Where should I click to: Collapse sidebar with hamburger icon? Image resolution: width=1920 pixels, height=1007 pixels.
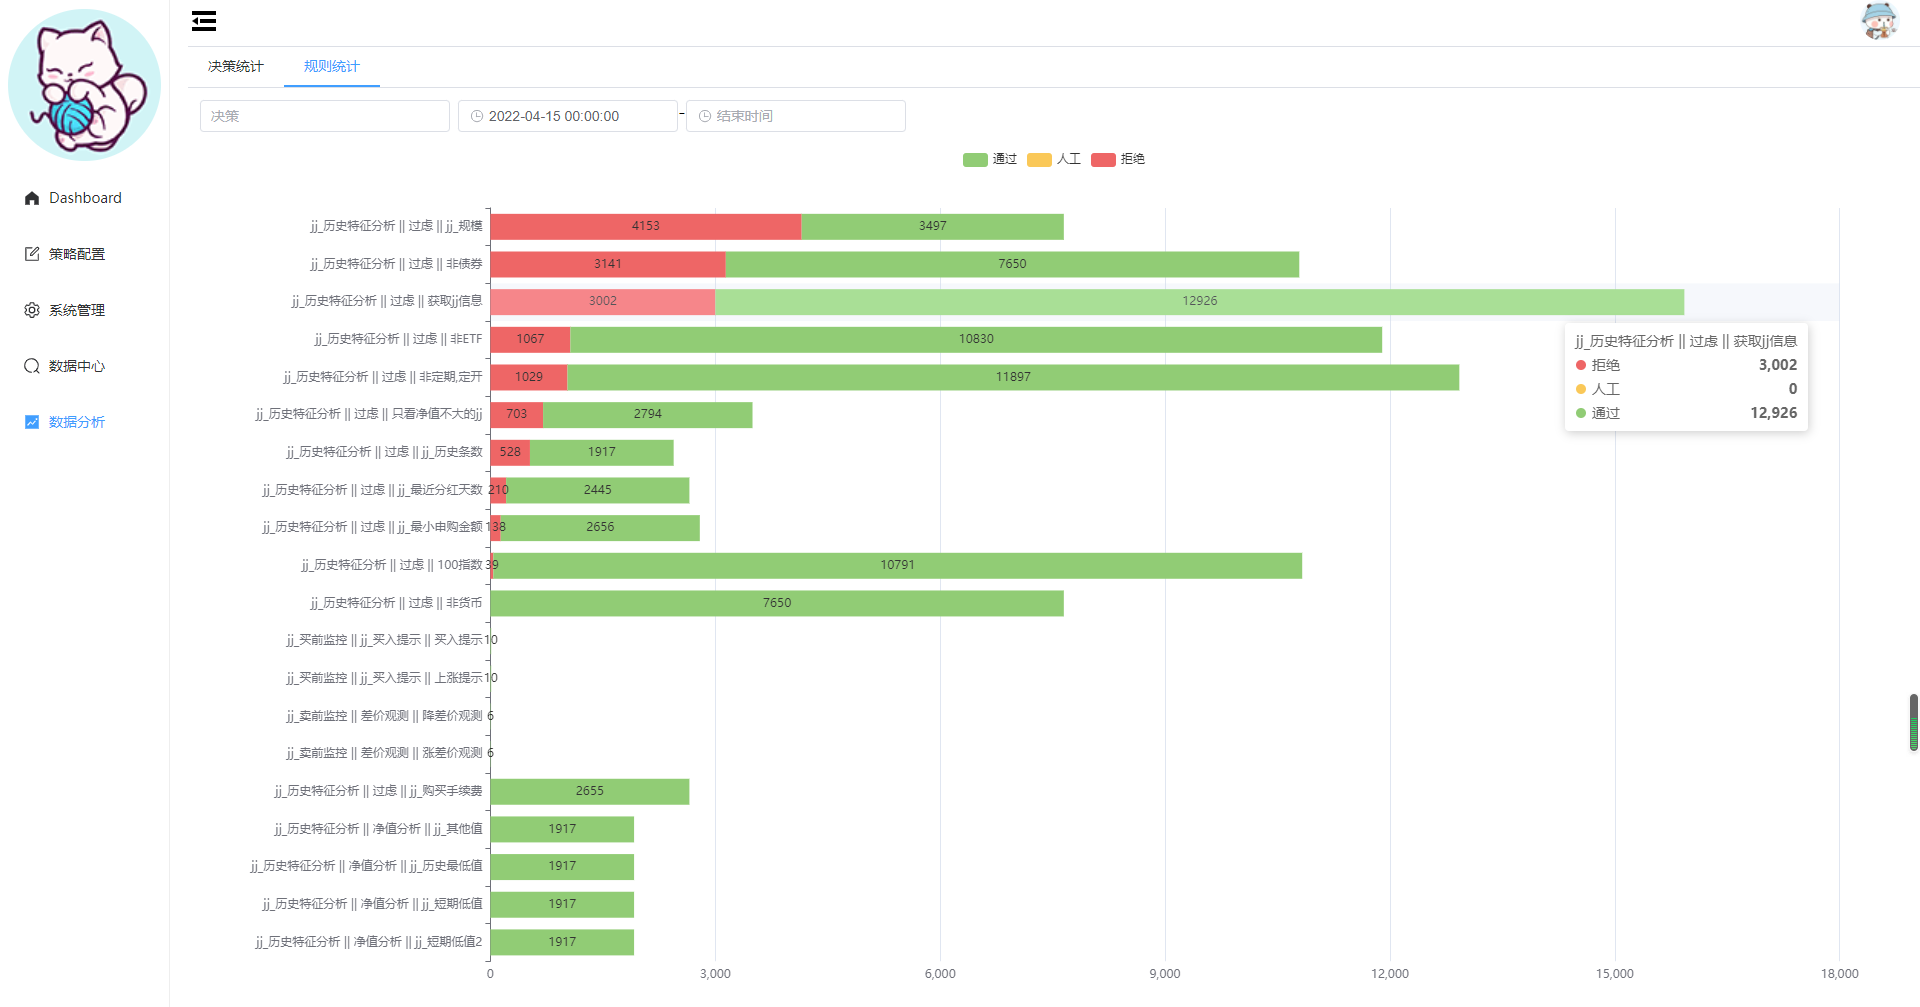204,21
